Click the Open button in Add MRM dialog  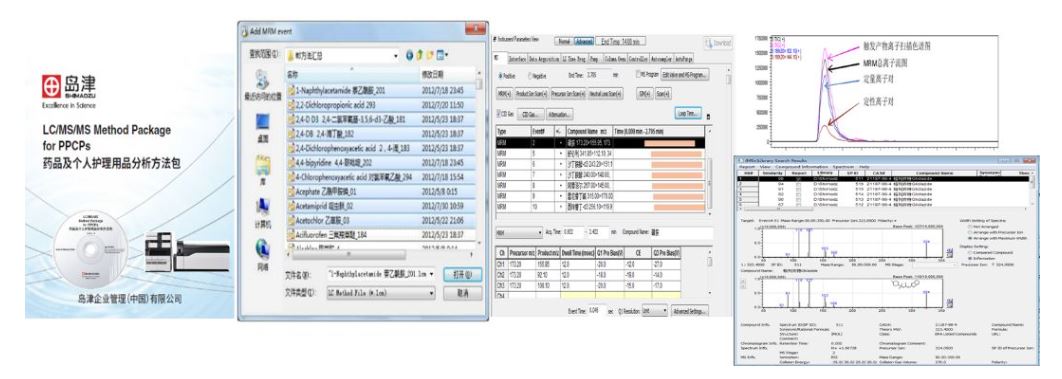[463, 274]
